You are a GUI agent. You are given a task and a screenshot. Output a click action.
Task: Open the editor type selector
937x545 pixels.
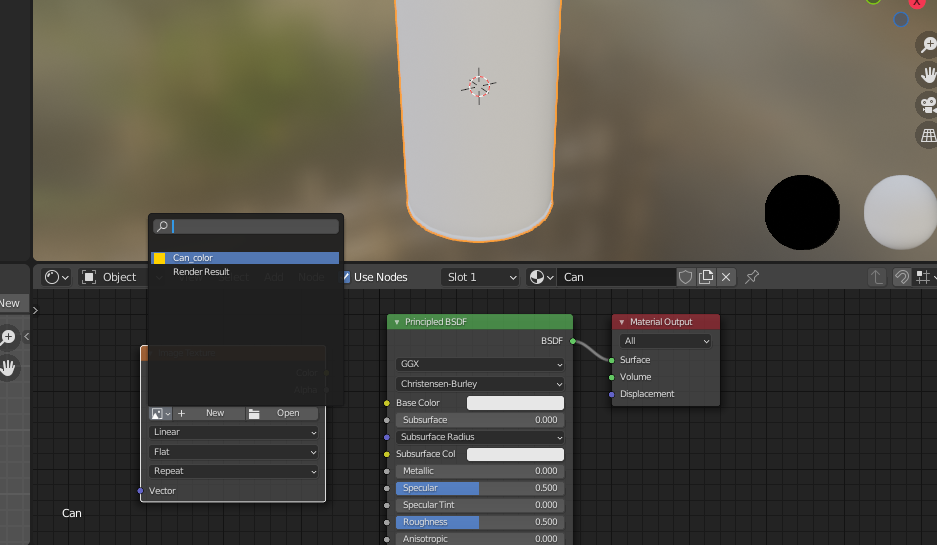click(x=57, y=277)
